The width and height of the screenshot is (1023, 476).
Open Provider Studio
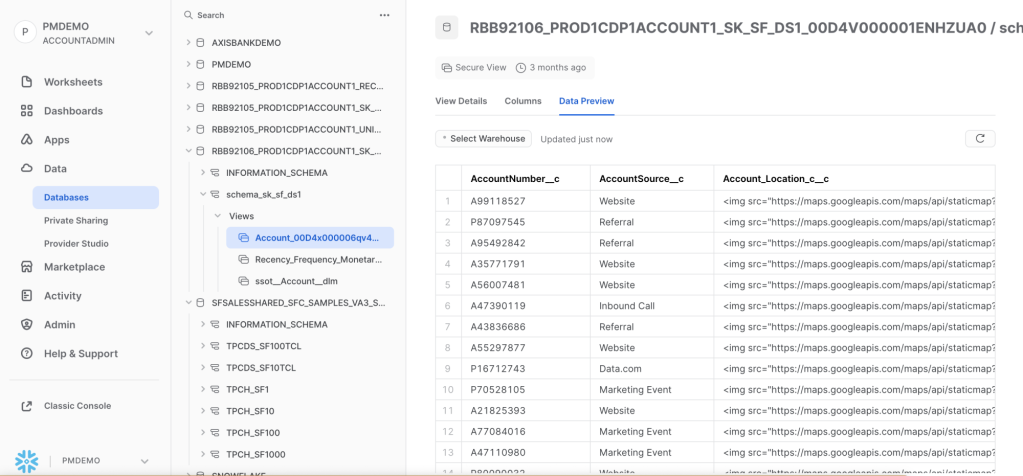pyautogui.click(x=76, y=243)
